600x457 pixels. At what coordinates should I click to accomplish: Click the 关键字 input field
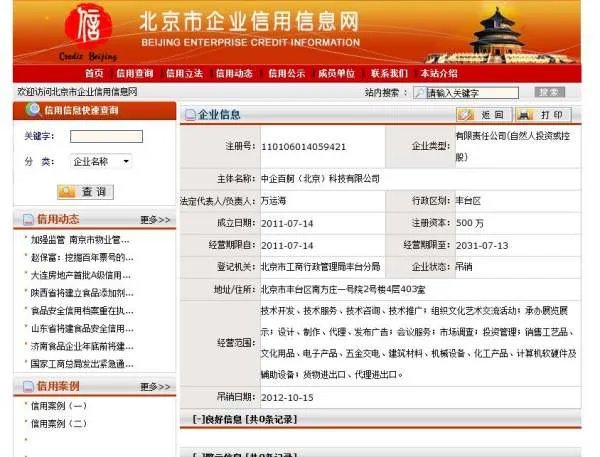click(x=106, y=136)
